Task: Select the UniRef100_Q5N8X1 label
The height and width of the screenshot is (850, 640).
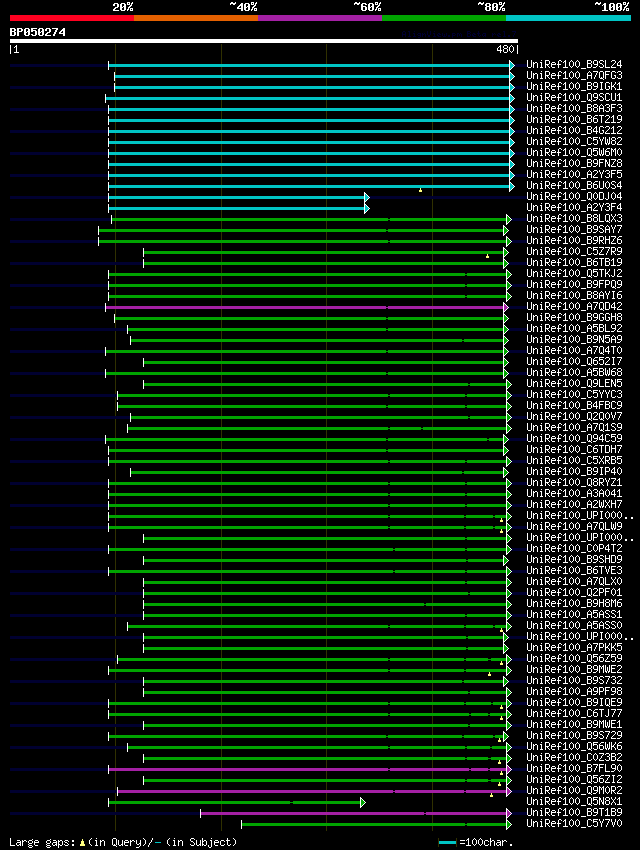Action: pyautogui.click(x=574, y=801)
